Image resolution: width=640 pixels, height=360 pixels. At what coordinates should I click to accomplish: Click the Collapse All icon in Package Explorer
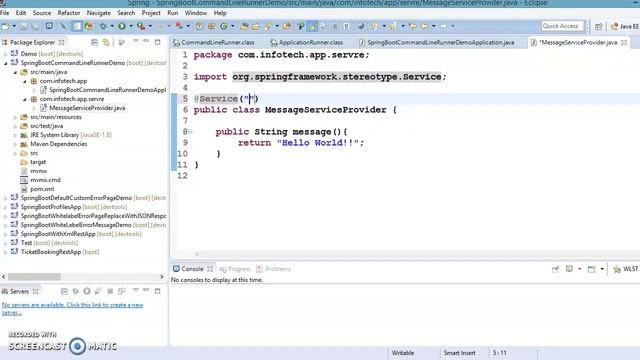(x=94, y=42)
